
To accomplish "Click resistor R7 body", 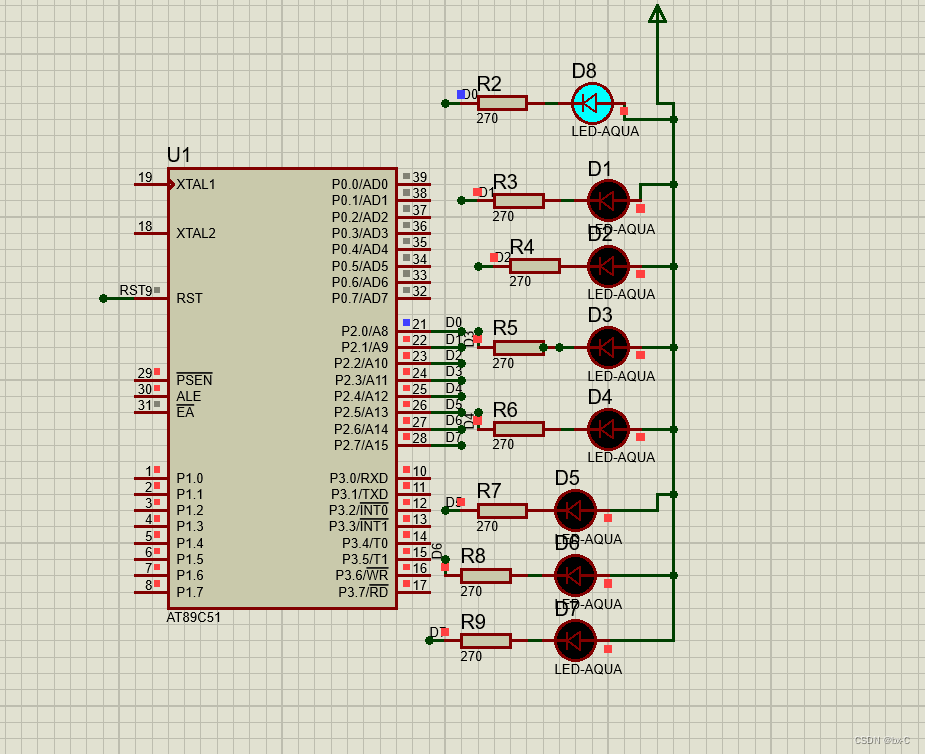I will [502, 510].
